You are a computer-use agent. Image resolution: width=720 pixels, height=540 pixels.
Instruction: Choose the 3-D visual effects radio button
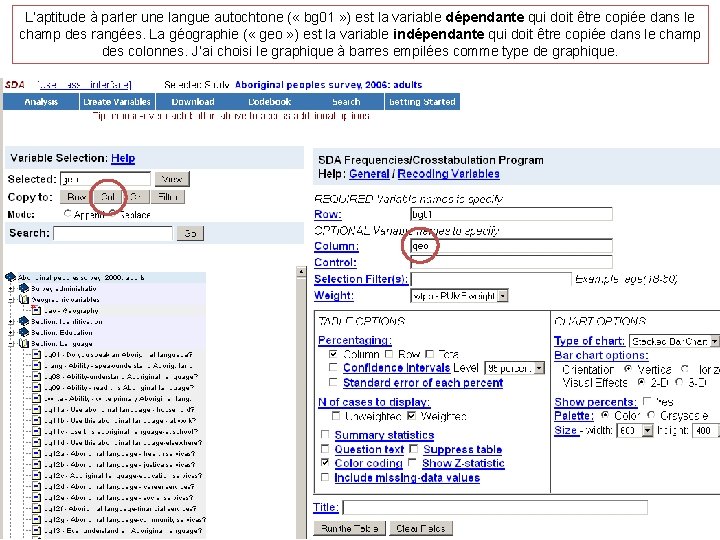pos(679,382)
